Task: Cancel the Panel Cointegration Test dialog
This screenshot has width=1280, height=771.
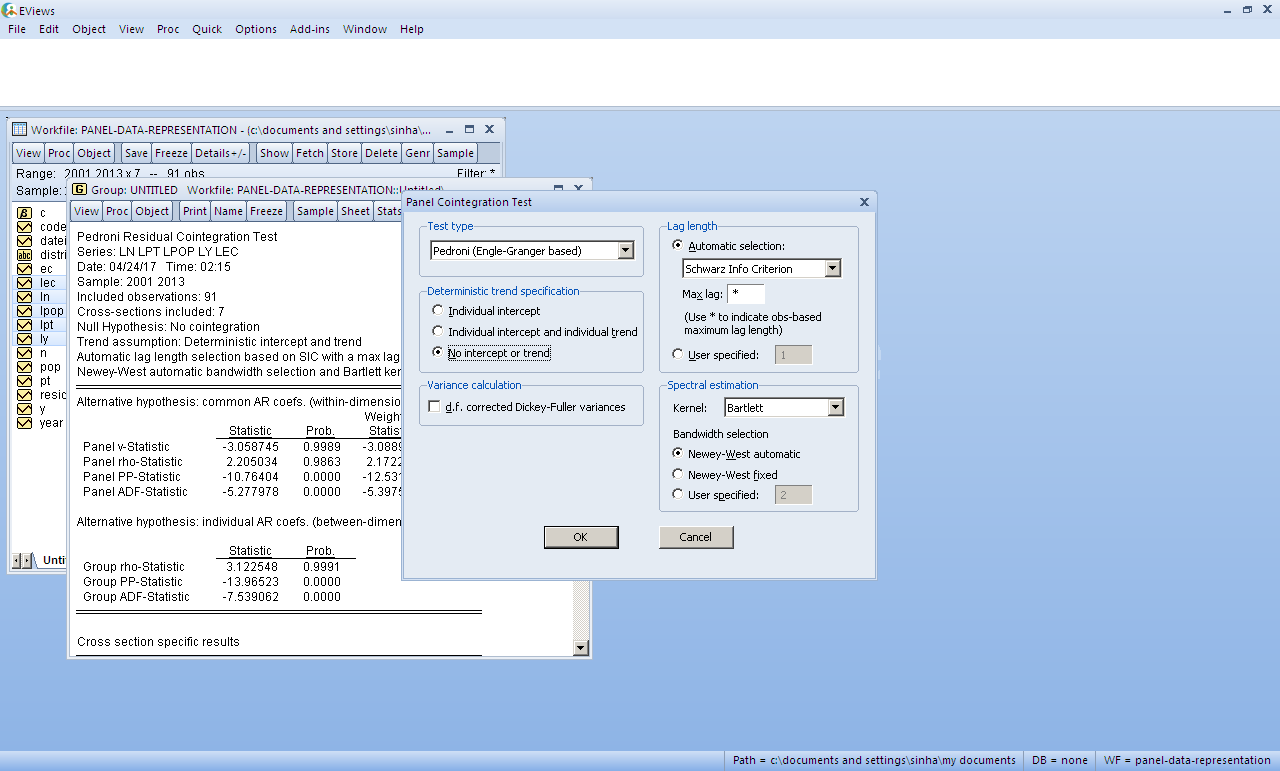Action: (696, 537)
